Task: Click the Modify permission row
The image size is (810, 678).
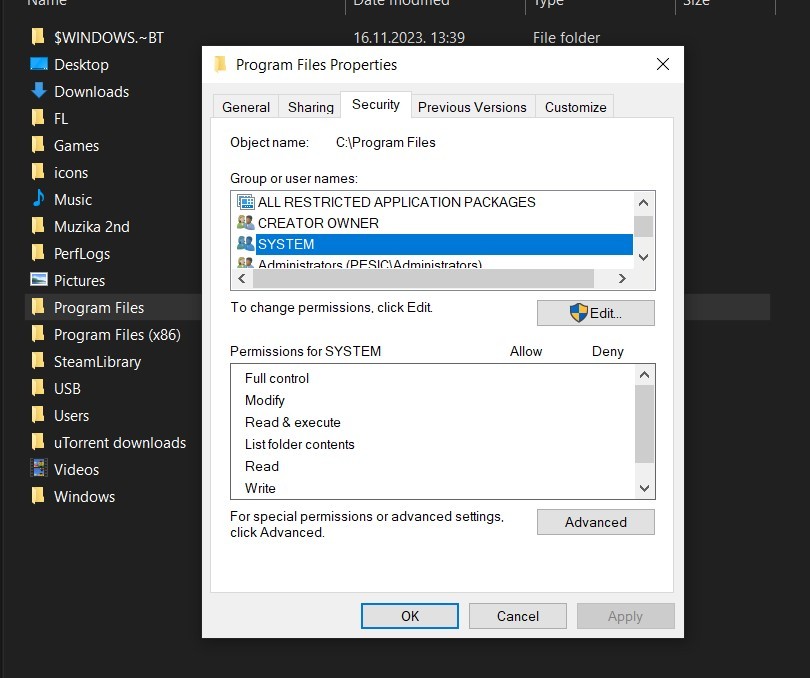Action: click(x=433, y=400)
